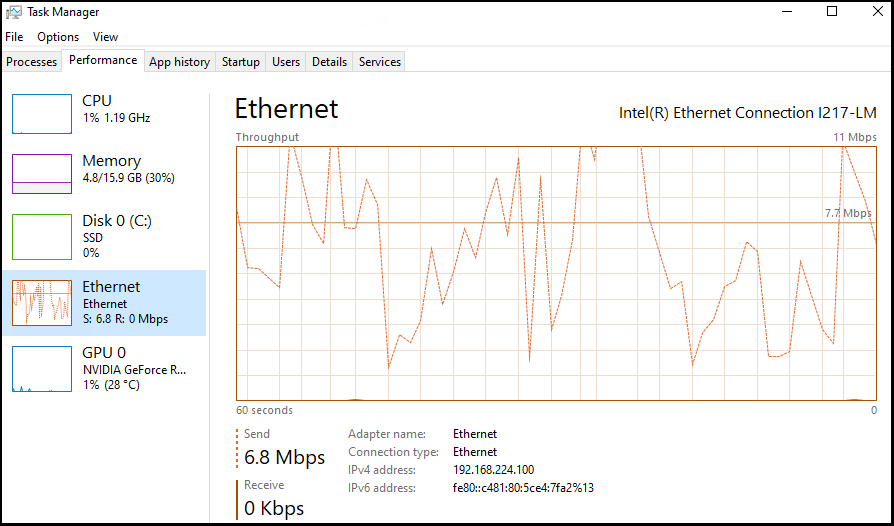Image resolution: width=894 pixels, height=526 pixels.
Task: Show the GPU 0 performance graph
Action: [x=42, y=368]
